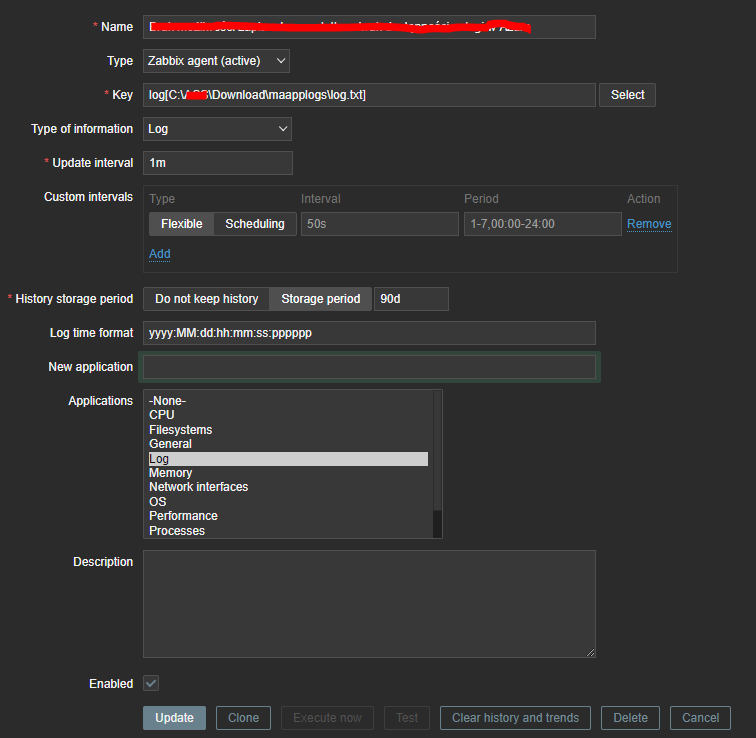
Task: Click the New application input field
Action: (369, 367)
